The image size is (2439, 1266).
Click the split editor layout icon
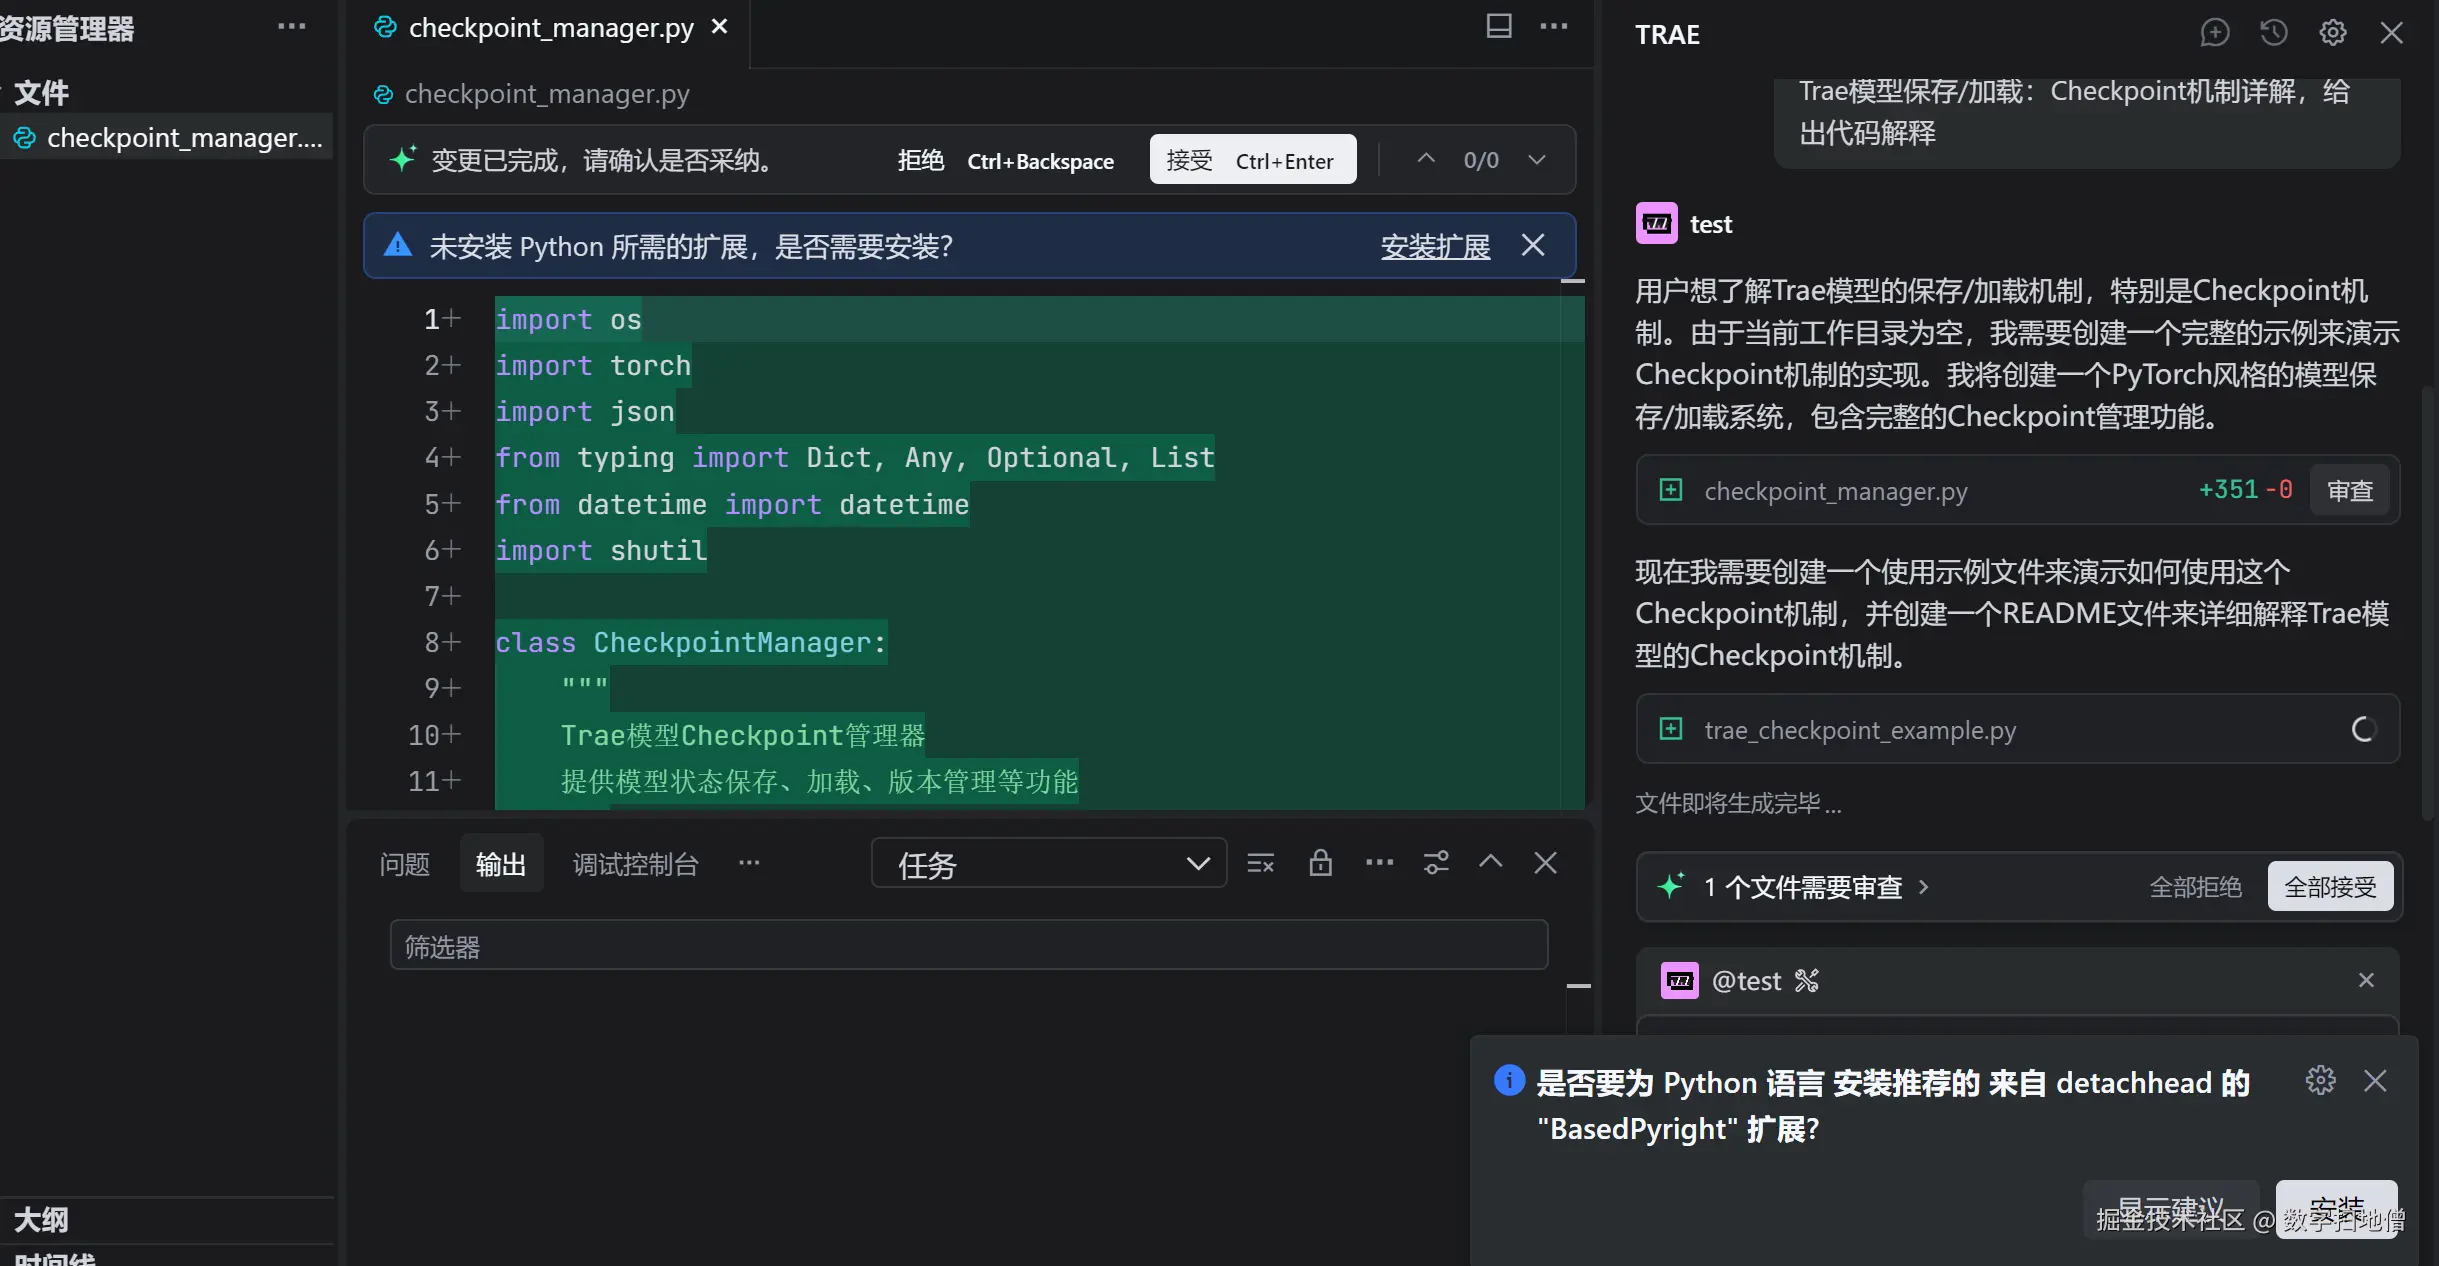point(1498,27)
